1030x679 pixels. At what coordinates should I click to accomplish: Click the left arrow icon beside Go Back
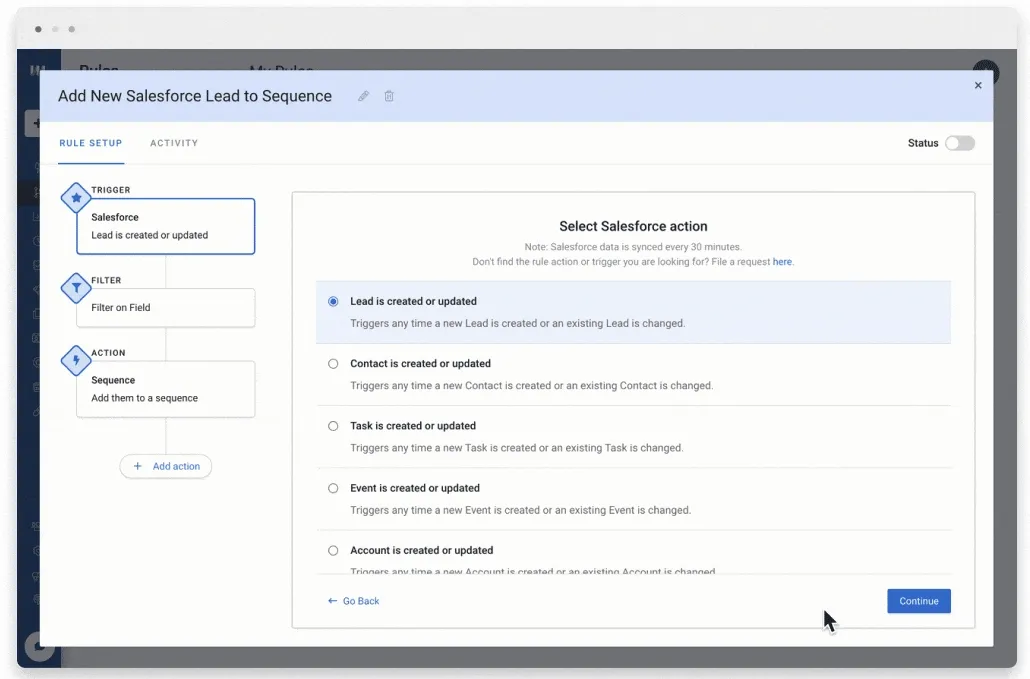332,601
